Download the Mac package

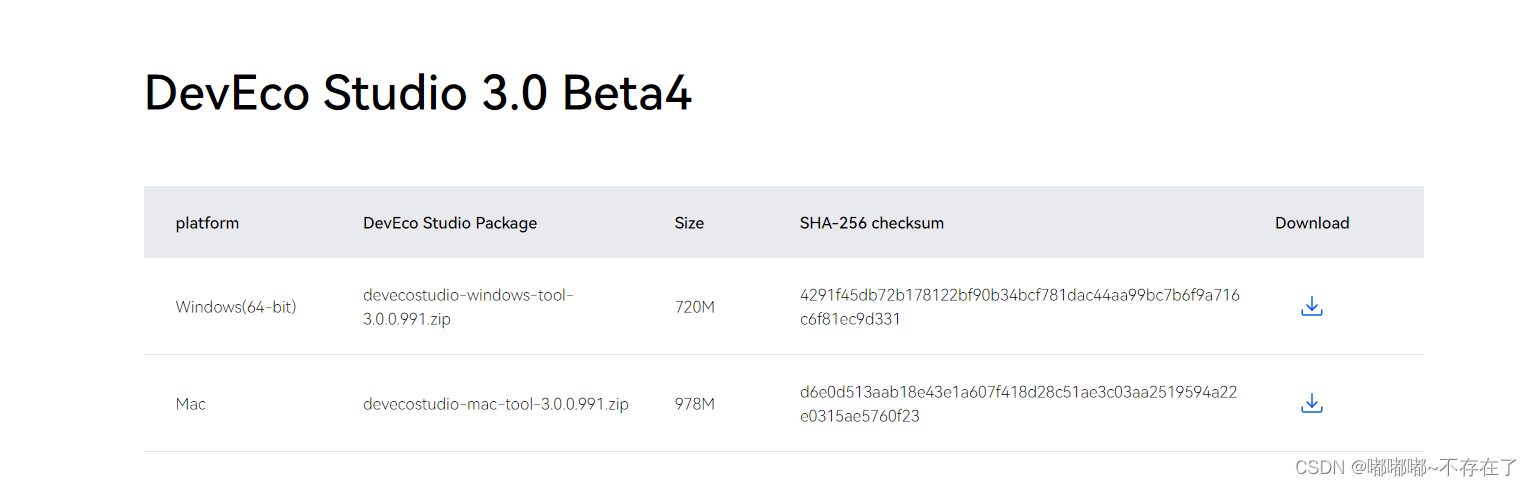pyautogui.click(x=1311, y=404)
